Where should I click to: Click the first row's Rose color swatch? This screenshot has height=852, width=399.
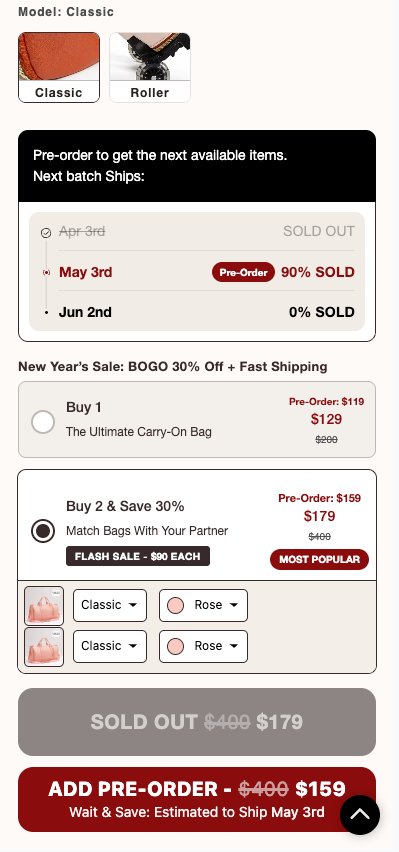pyautogui.click(x=175, y=605)
